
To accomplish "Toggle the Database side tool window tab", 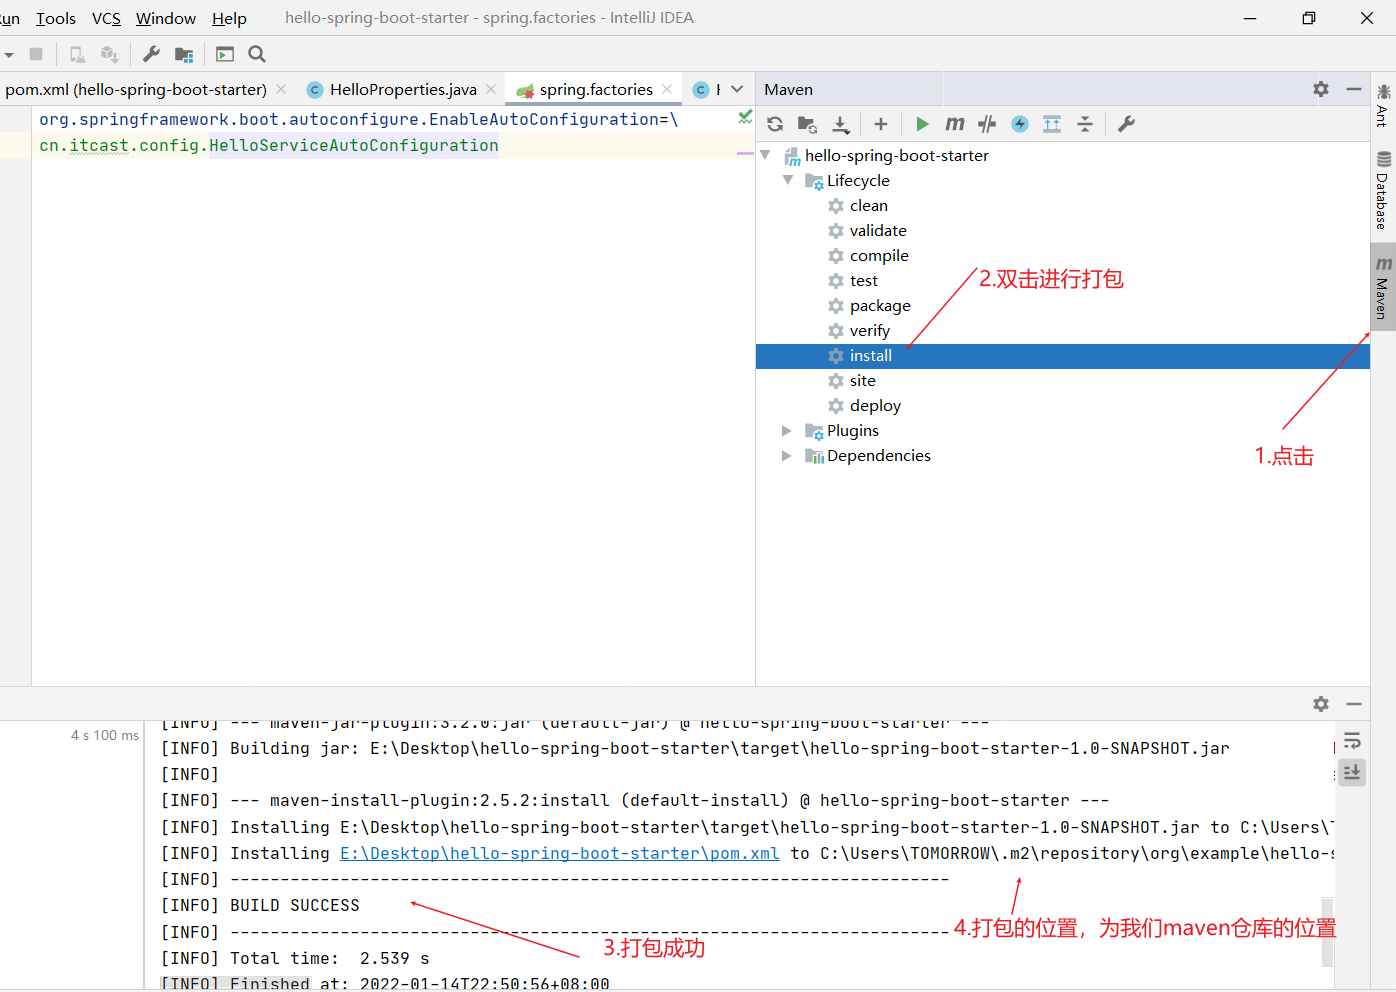I will [x=1383, y=190].
